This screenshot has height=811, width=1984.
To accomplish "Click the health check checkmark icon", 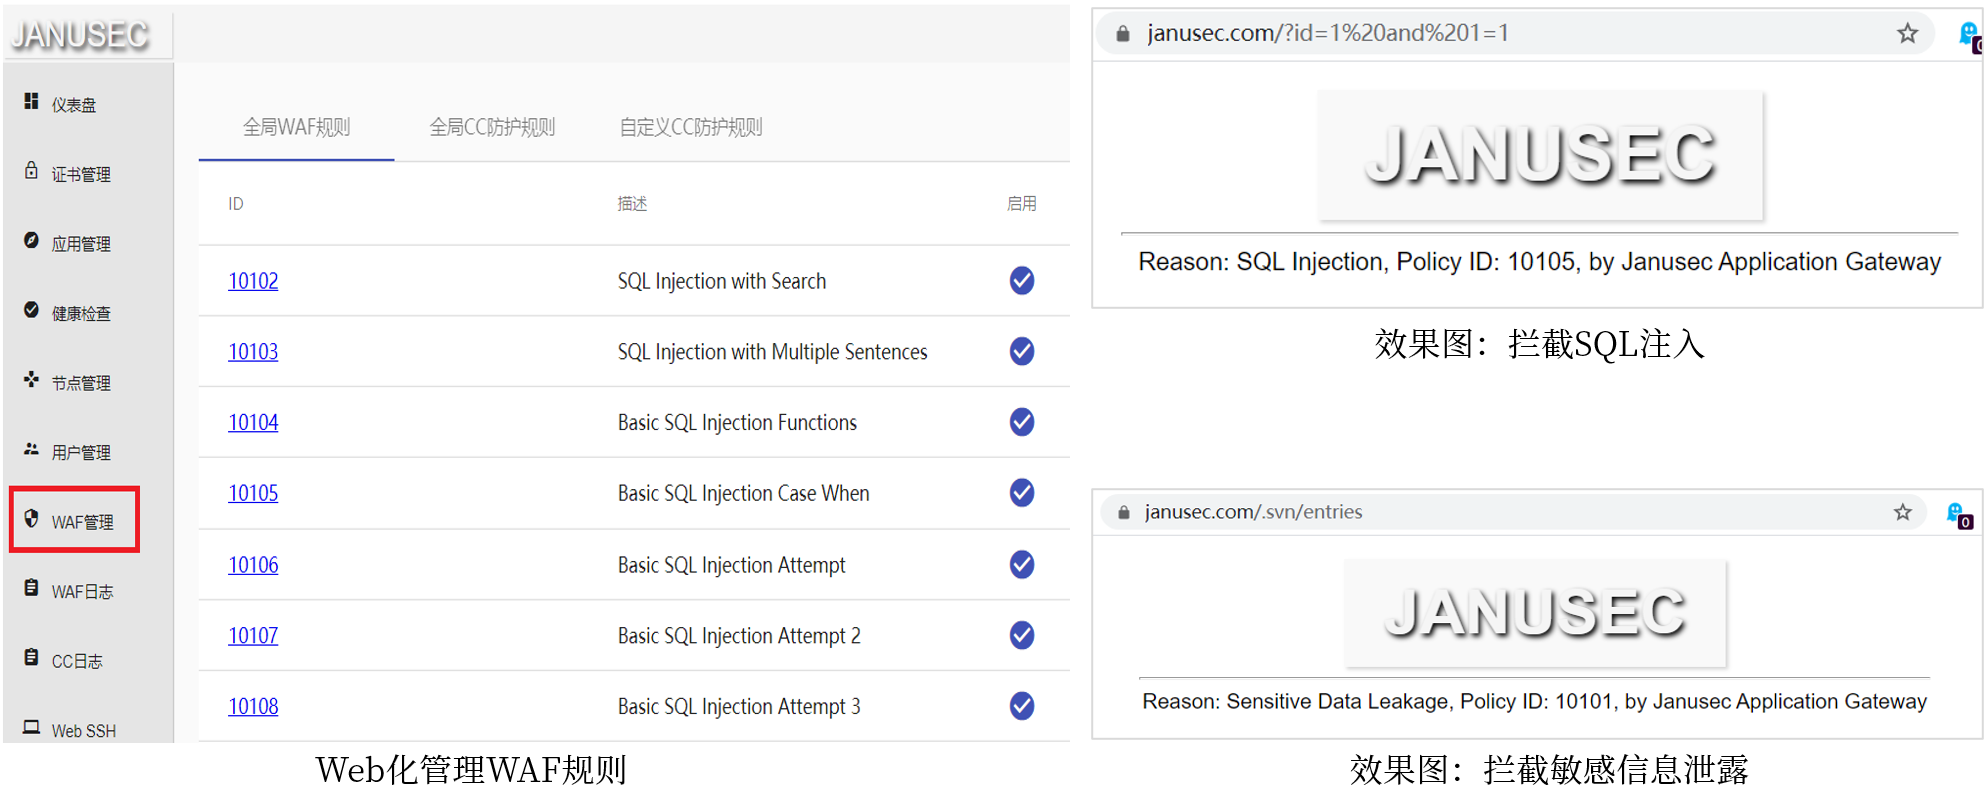I will coord(32,310).
